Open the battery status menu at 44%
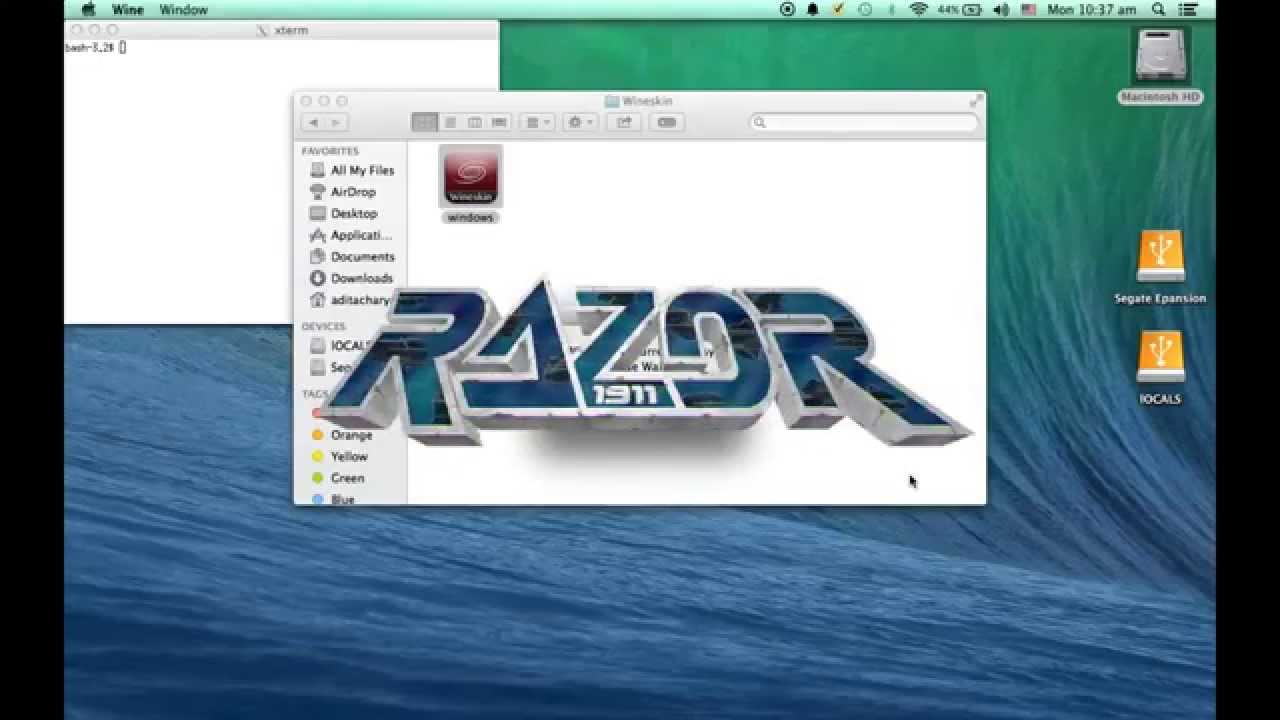The width and height of the screenshot is (1280, 720). pyautogui.click(x=961, y=9)
